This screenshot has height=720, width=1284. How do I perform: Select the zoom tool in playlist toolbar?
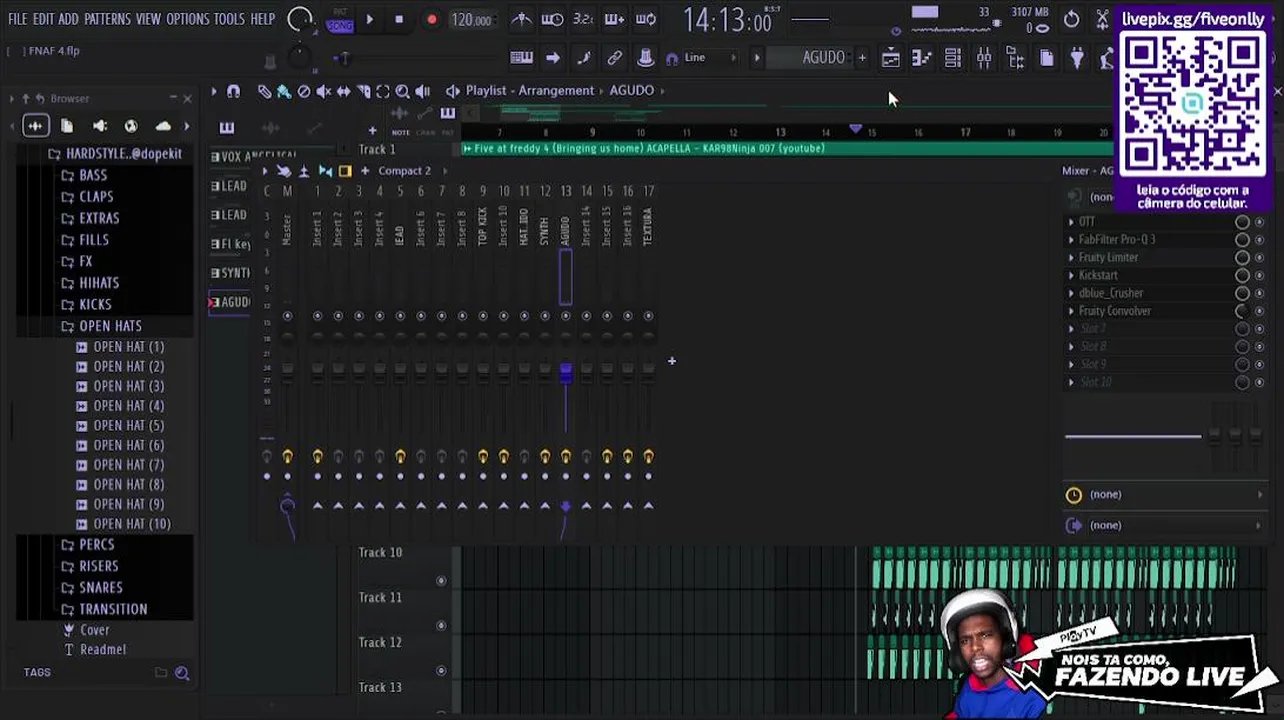tap(402, 91)
